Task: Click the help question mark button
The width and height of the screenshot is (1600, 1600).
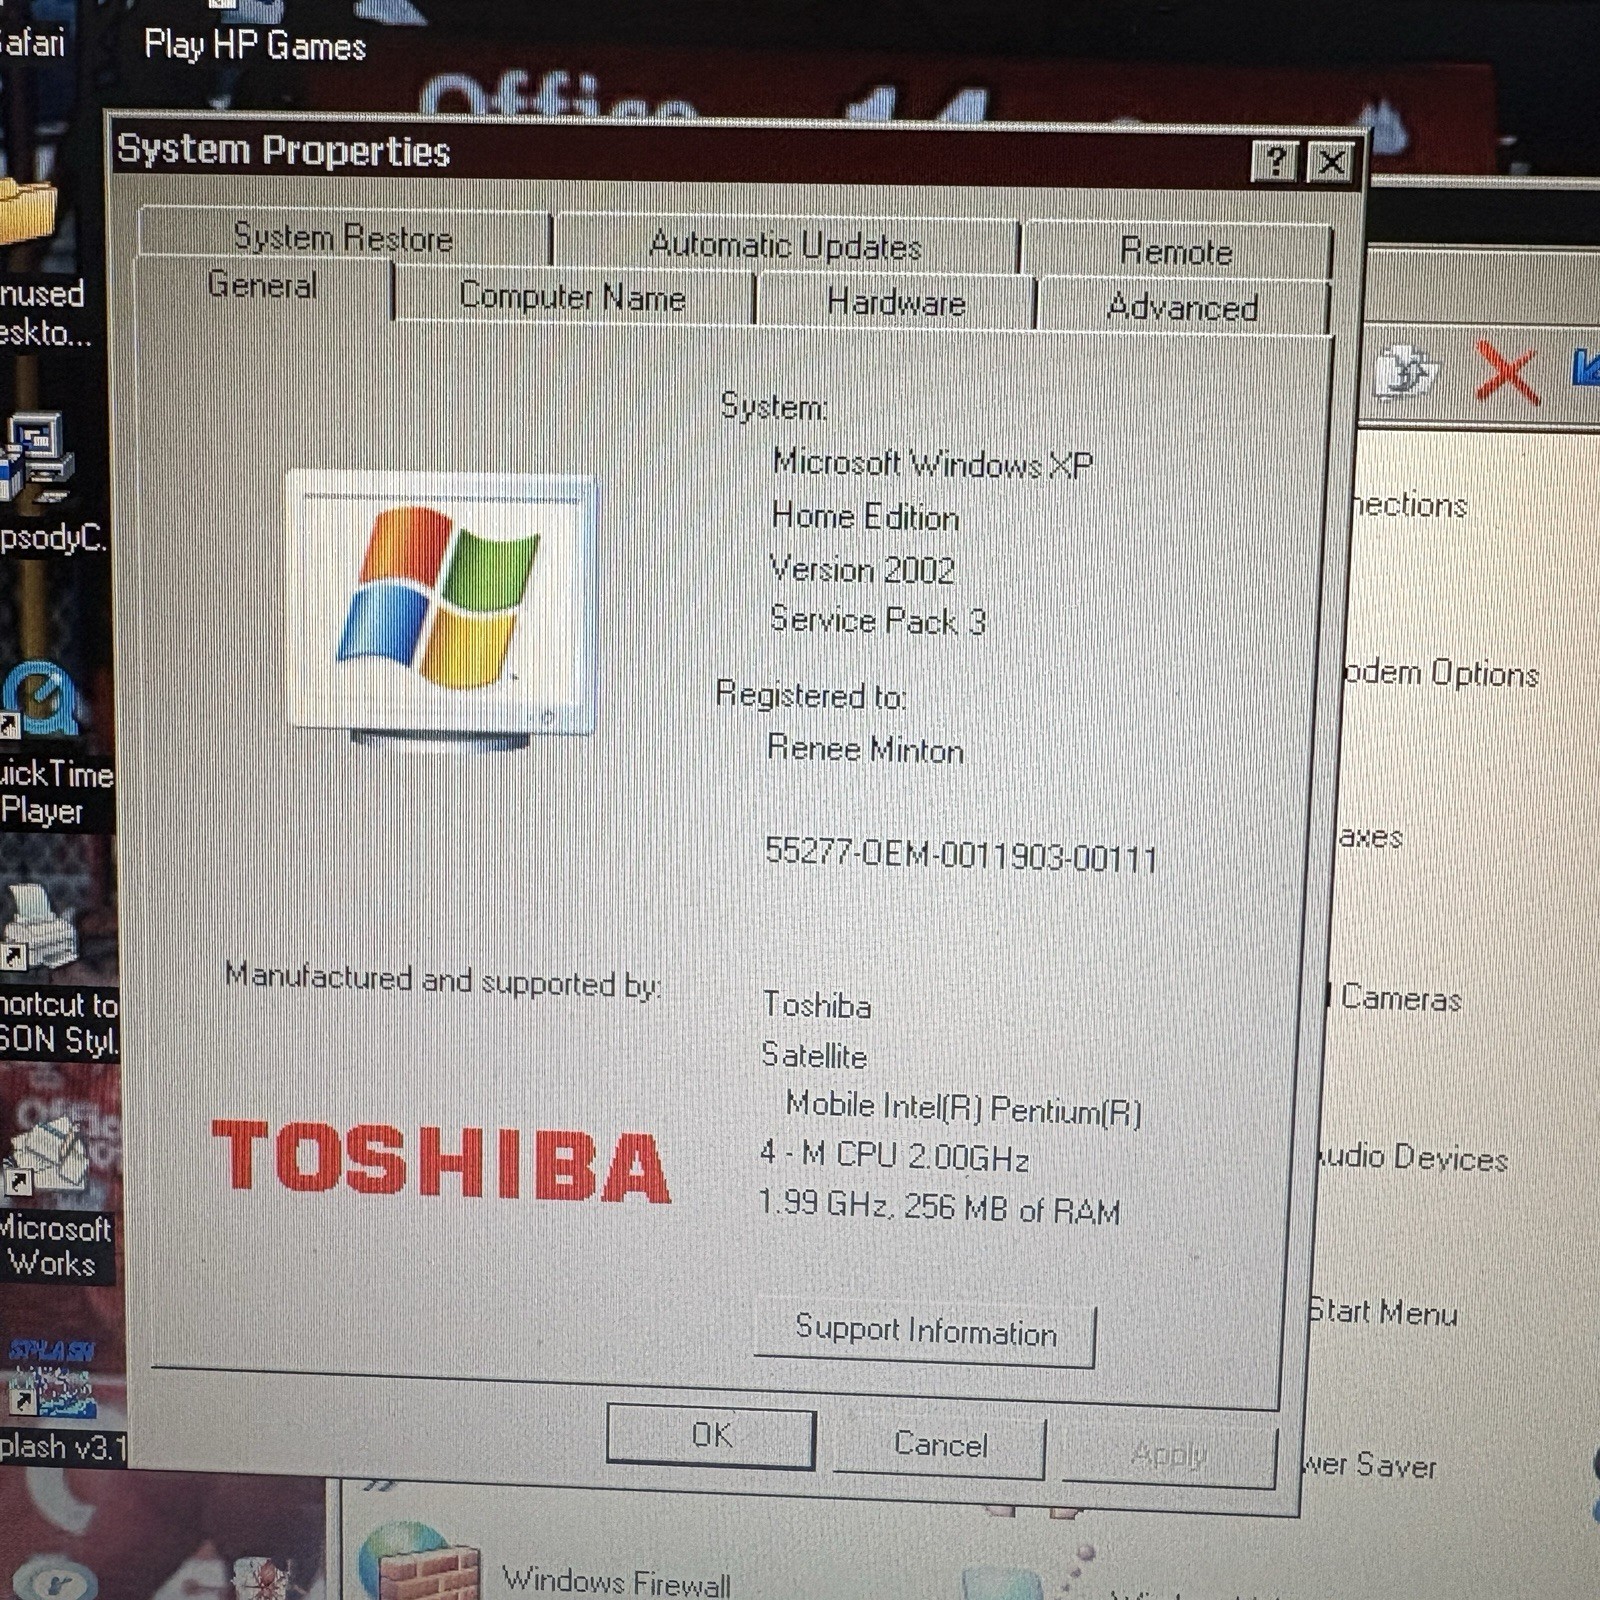Action: click(x=1275, y=161)
